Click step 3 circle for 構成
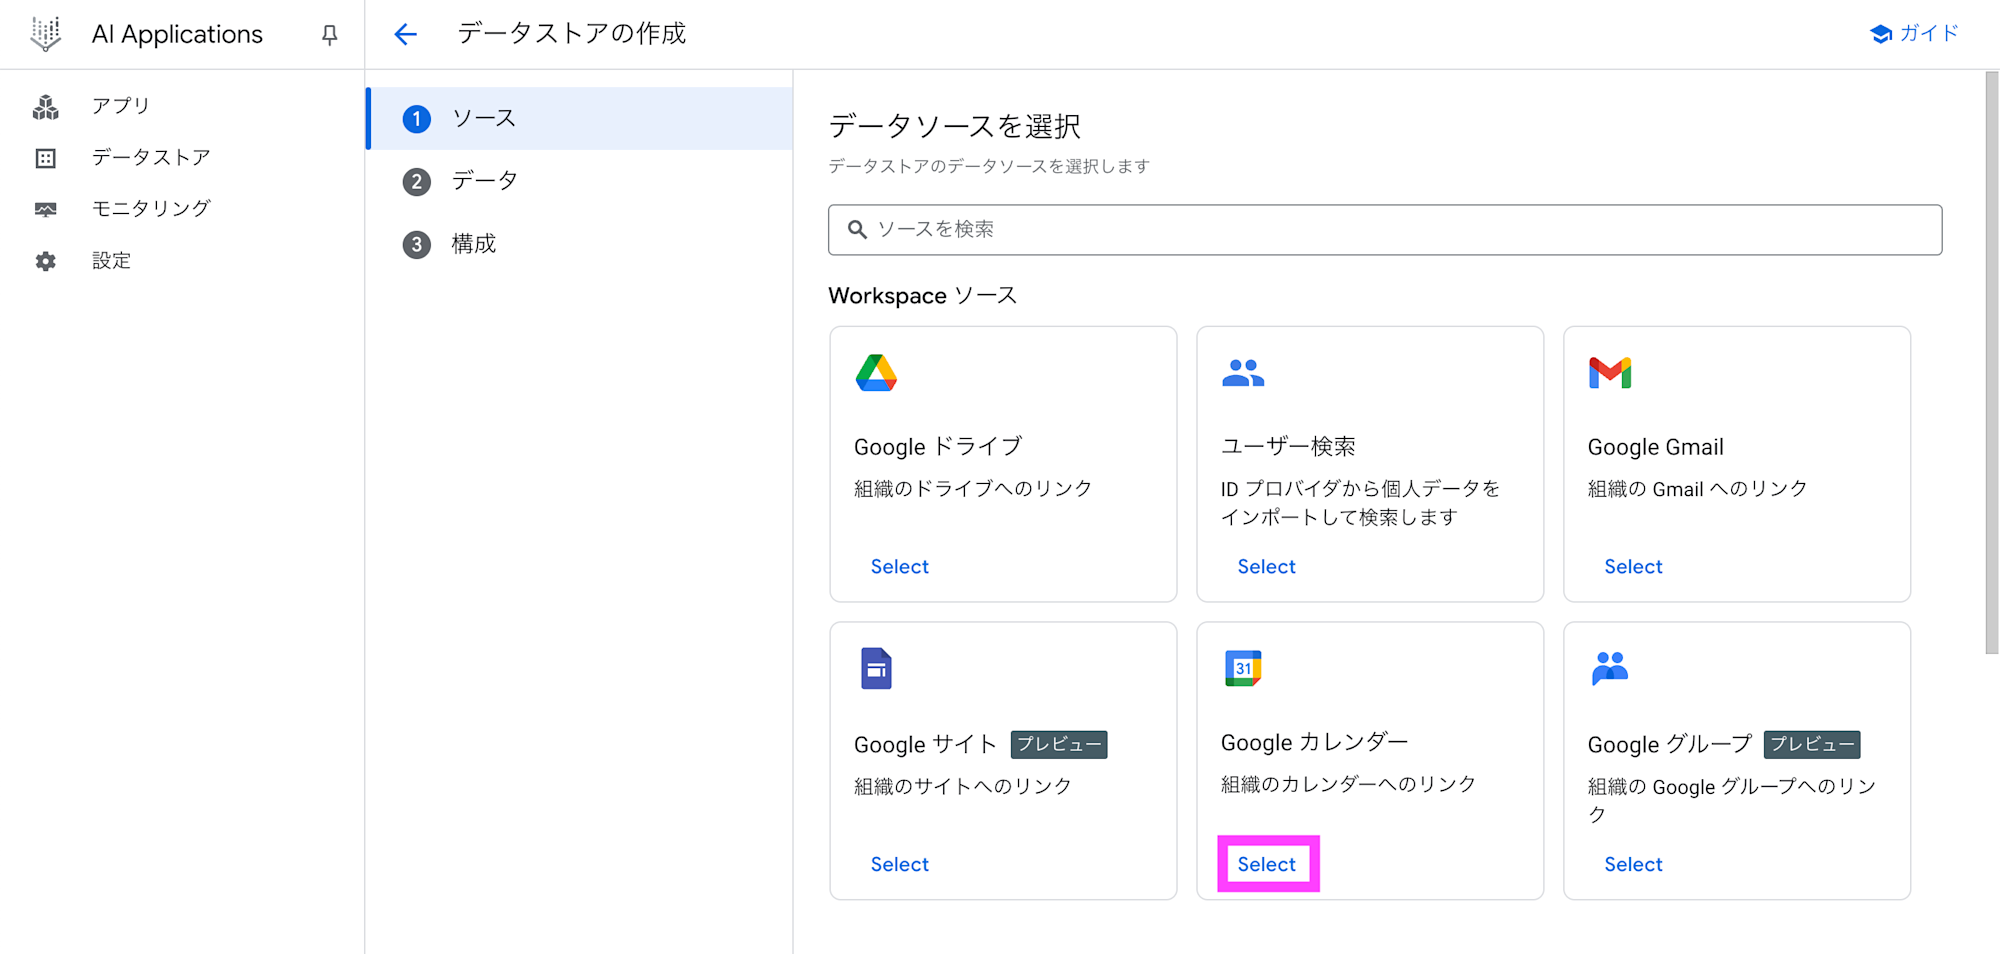The image size is (2000, 954). pyautogui.click(x=417, y=245)
